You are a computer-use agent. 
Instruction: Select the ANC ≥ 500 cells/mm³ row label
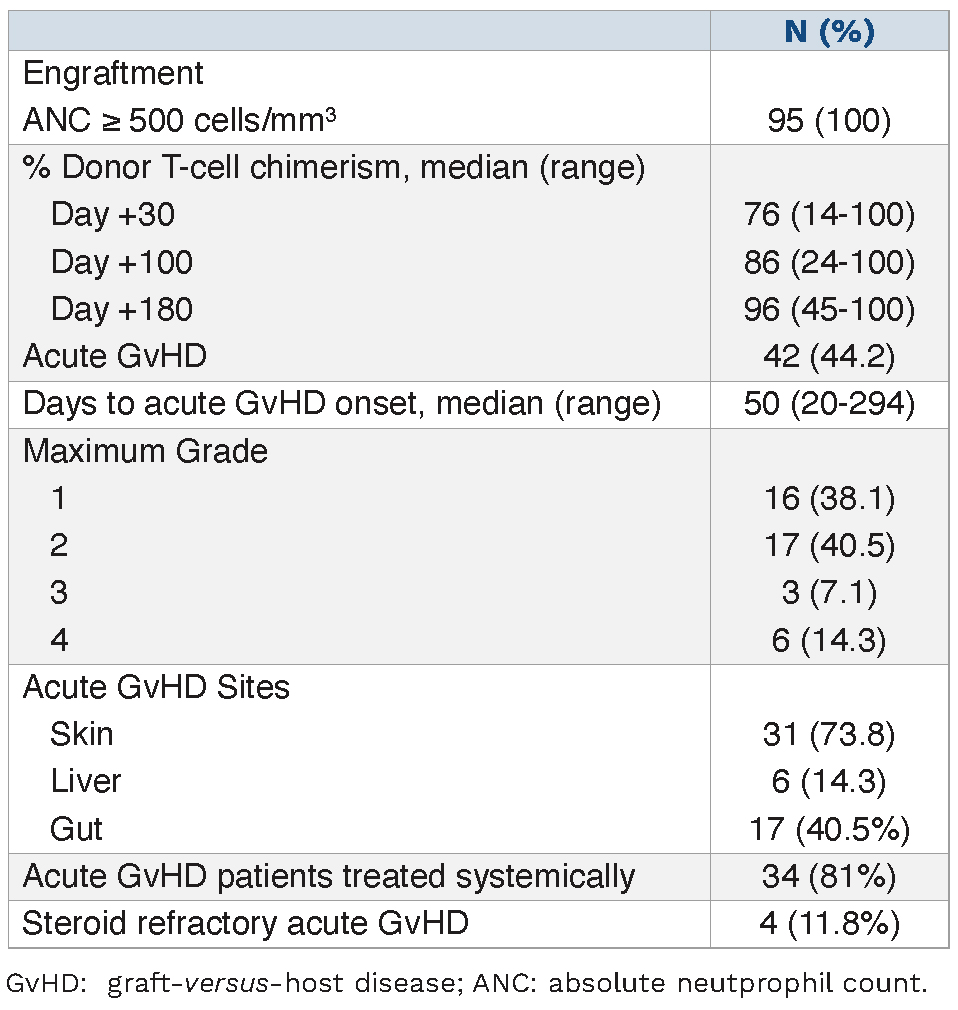point(179,121)
